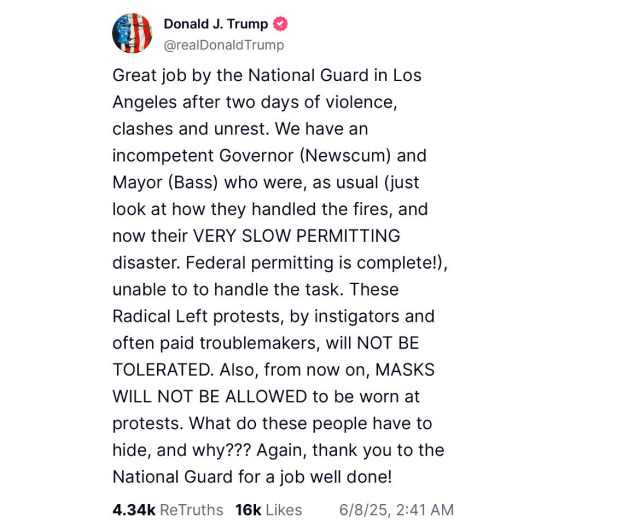Screen dimensions: 640x527
Task: Open the Donald J. Trump display name
Action: point(218,24)
